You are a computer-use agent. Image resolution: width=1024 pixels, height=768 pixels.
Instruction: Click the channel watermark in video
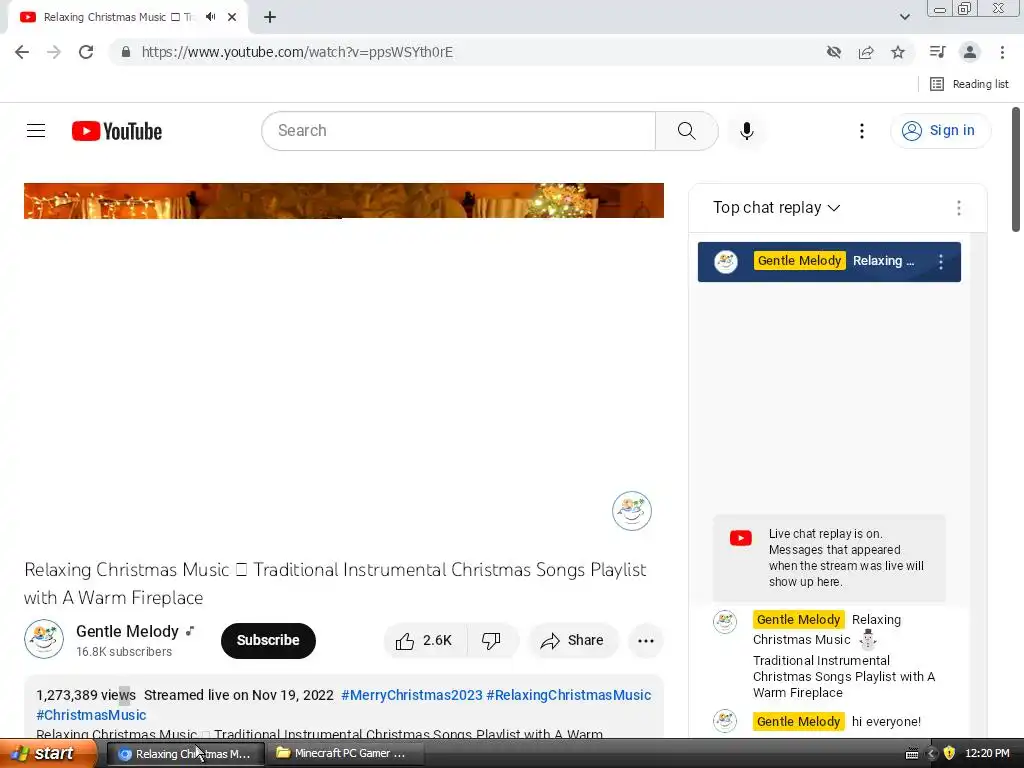click(632, 511)
